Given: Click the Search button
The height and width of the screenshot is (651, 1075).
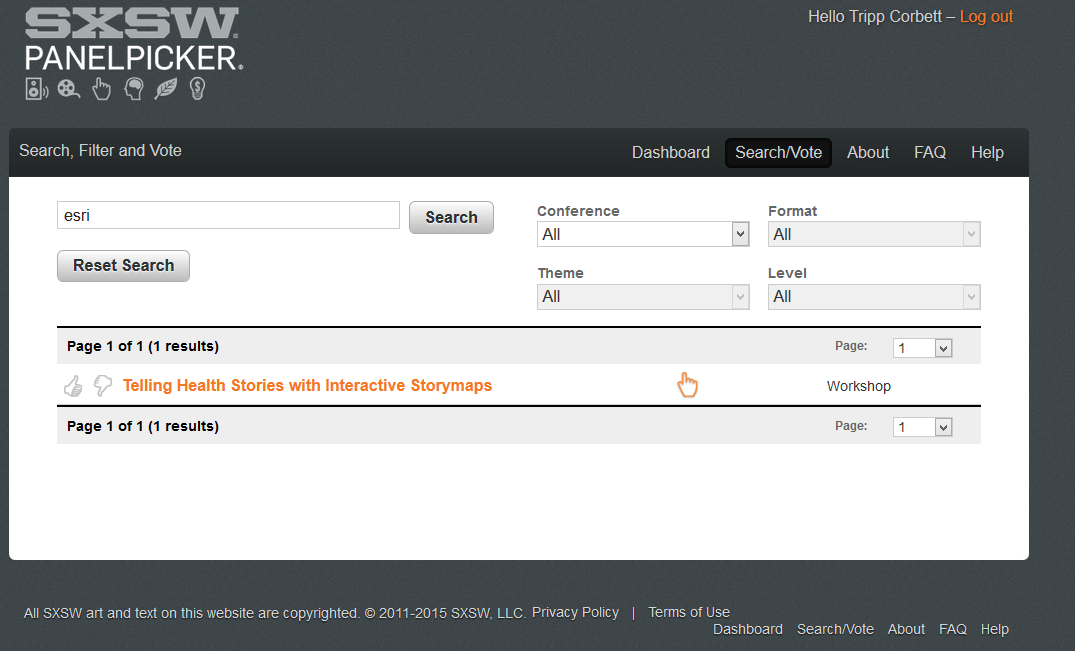Looking at the screenshot, I should click(451, 217).
